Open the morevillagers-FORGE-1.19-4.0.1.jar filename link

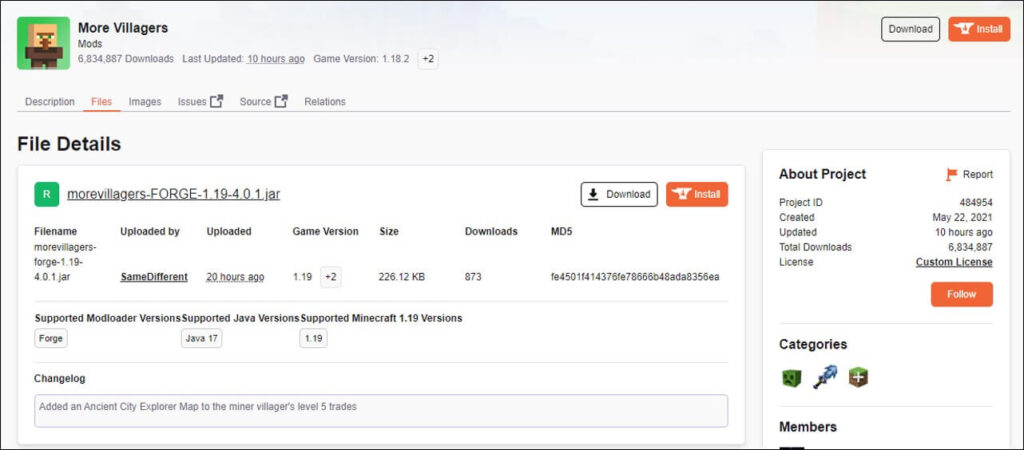click(x=174, y=195)
